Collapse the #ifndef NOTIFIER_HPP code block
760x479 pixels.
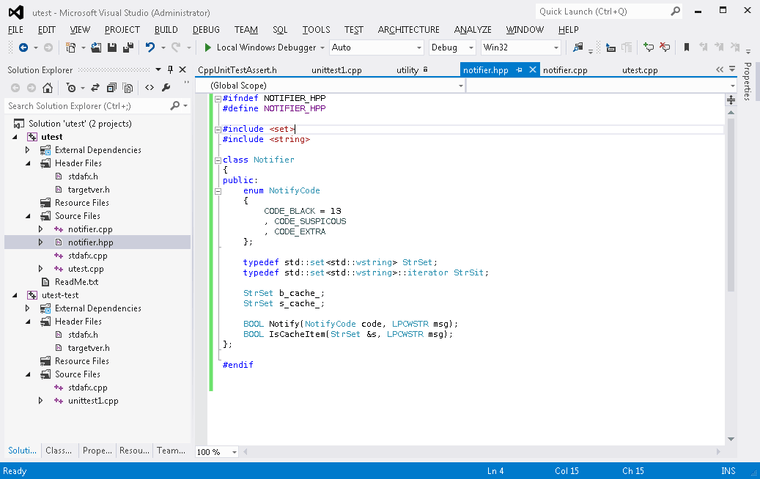click(x=217, y=98)
